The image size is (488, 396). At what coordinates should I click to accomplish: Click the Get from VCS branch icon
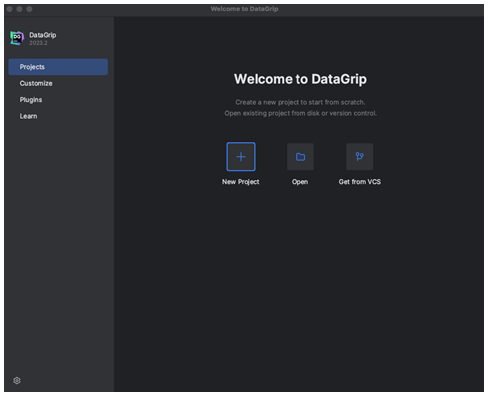(x=359, y=157)
